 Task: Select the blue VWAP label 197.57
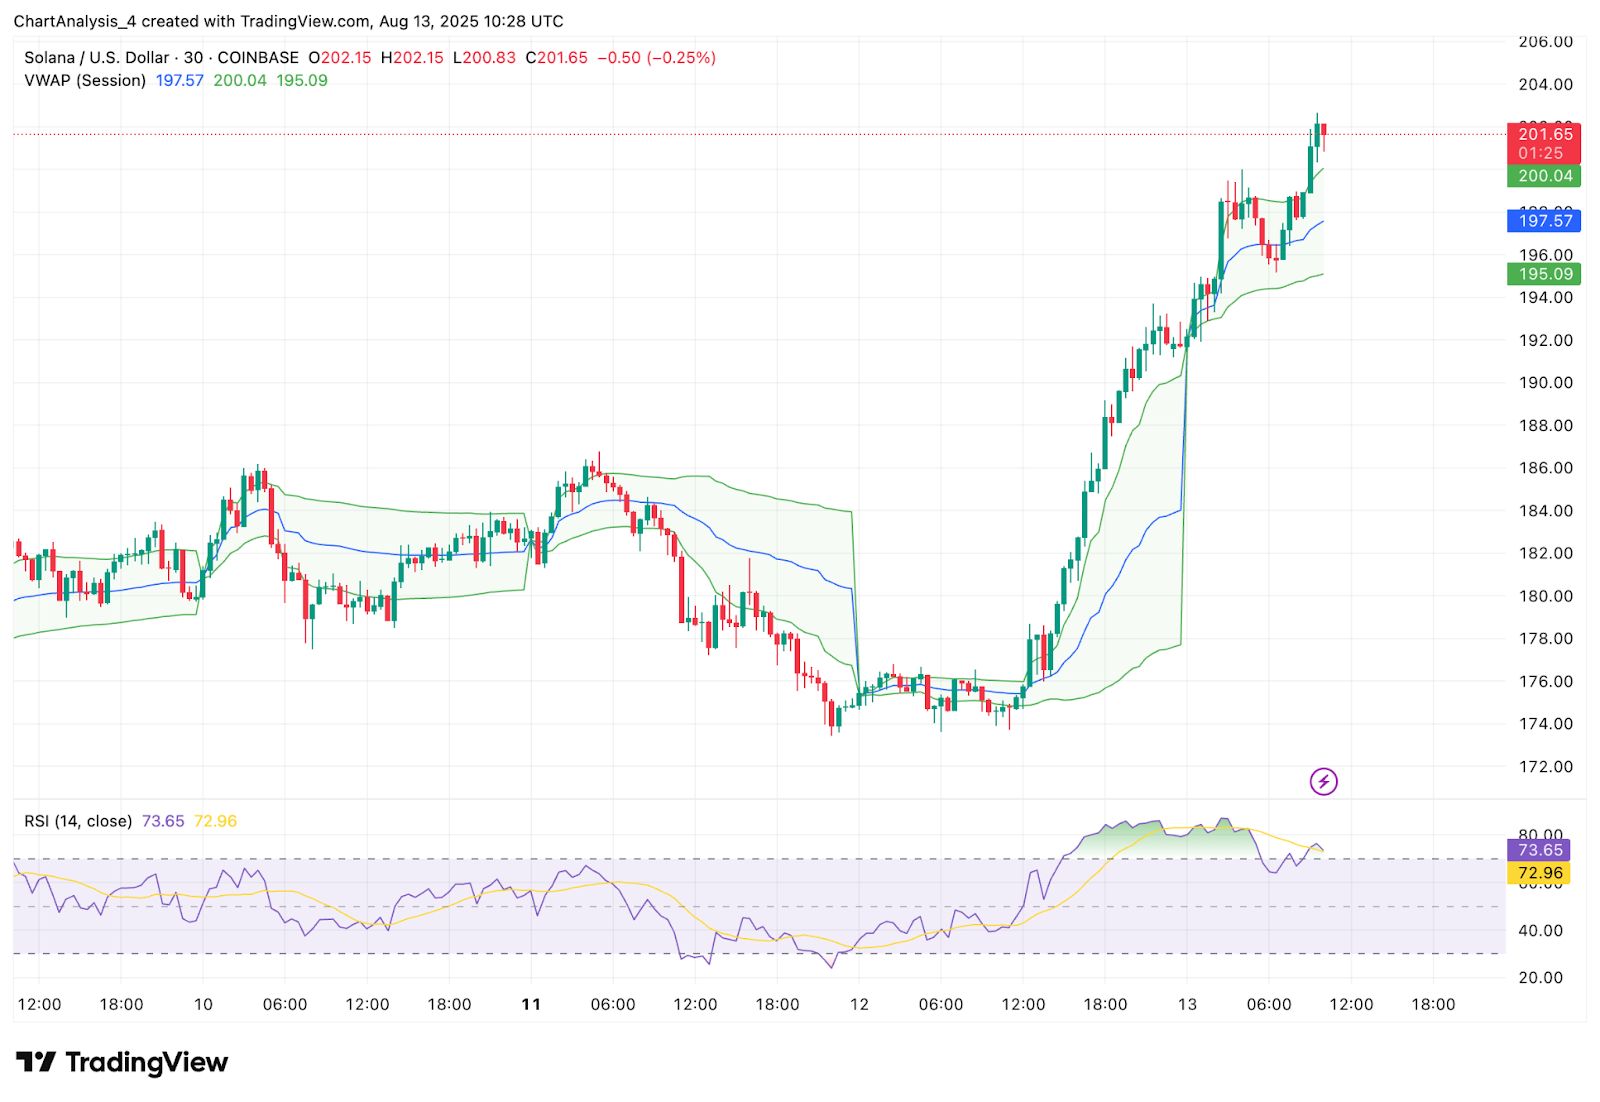[x=1544, y=221]
